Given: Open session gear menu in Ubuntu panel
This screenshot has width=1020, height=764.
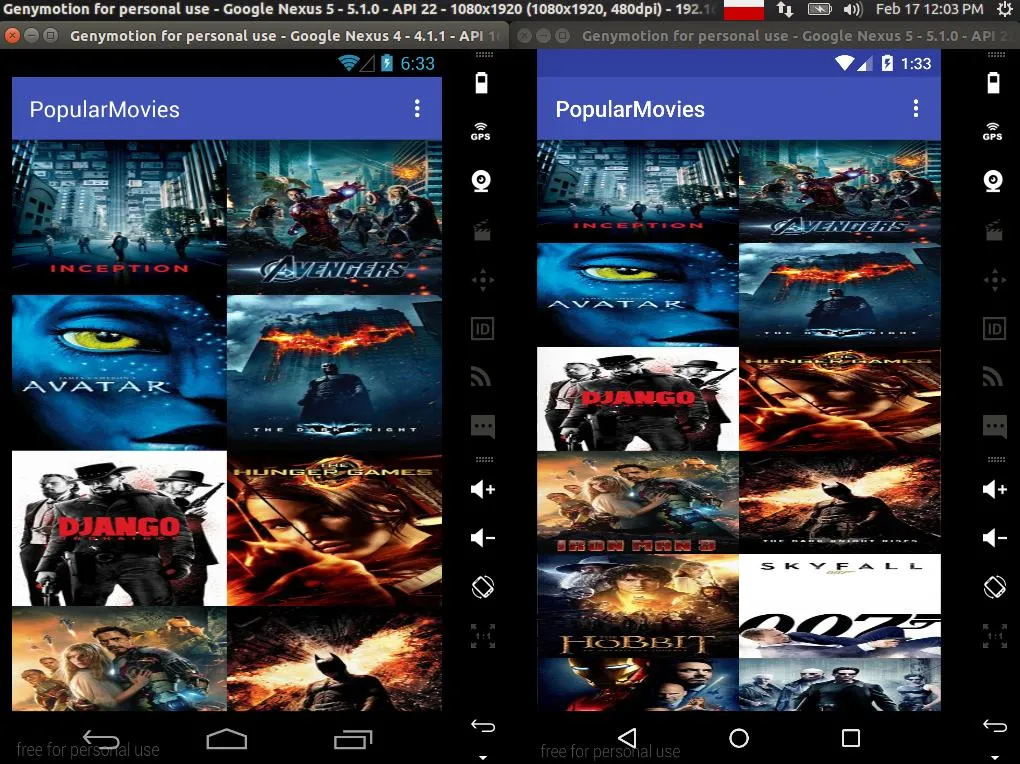Looking at the screenshot, I should tap(1004, 9).
